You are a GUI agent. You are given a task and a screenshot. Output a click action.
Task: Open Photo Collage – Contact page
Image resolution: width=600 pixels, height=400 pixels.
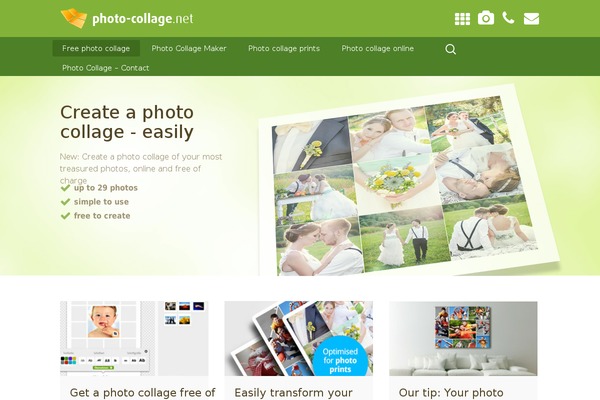point(106,68)
